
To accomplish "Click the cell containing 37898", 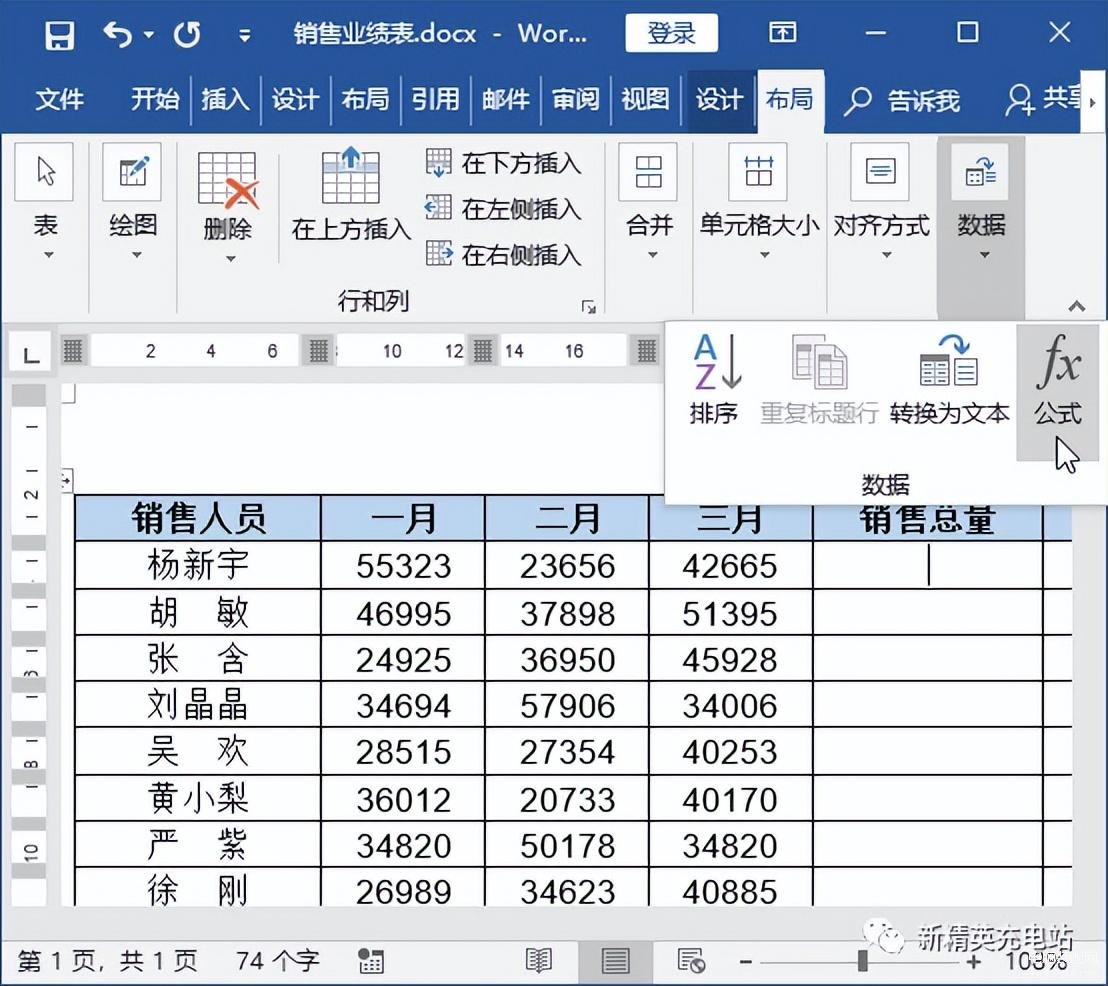I will 567,613.
